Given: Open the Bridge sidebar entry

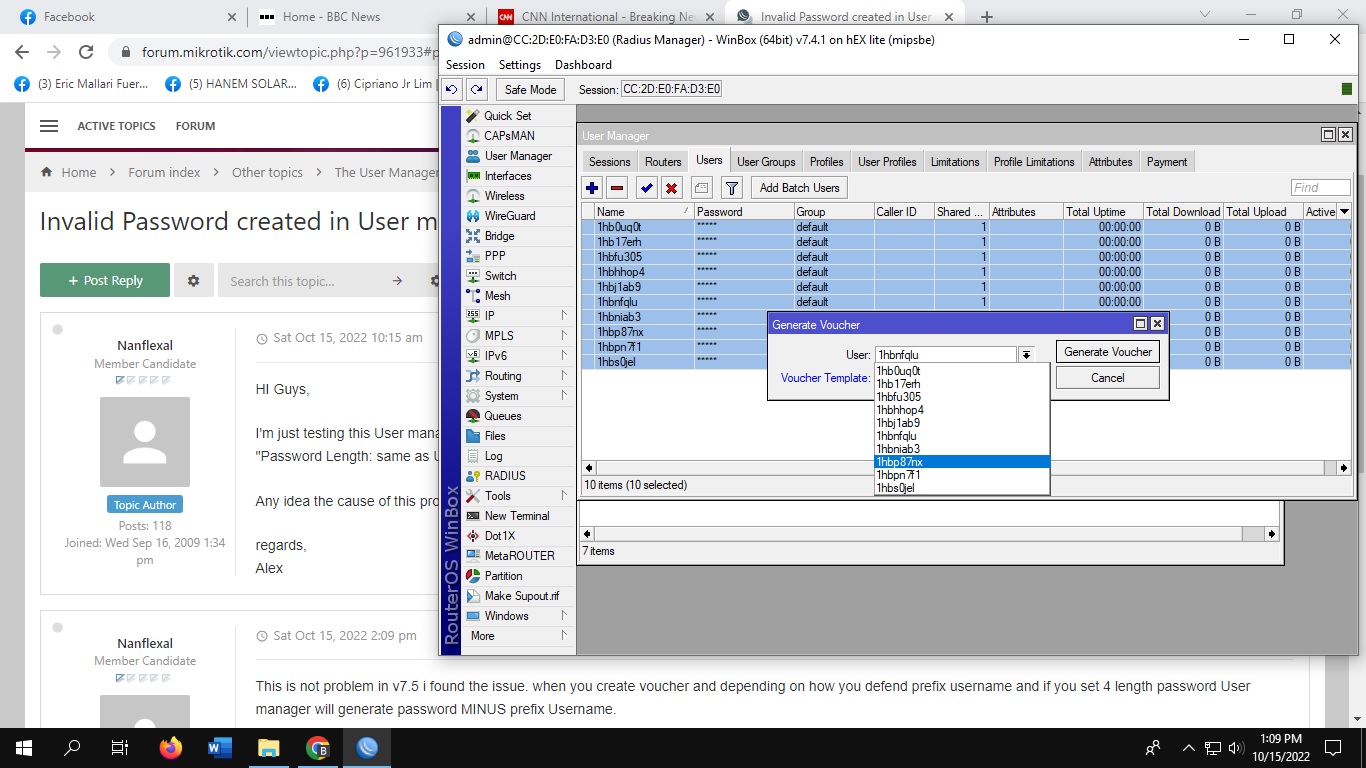Looking at the screenshot, I should pos(499,236).
